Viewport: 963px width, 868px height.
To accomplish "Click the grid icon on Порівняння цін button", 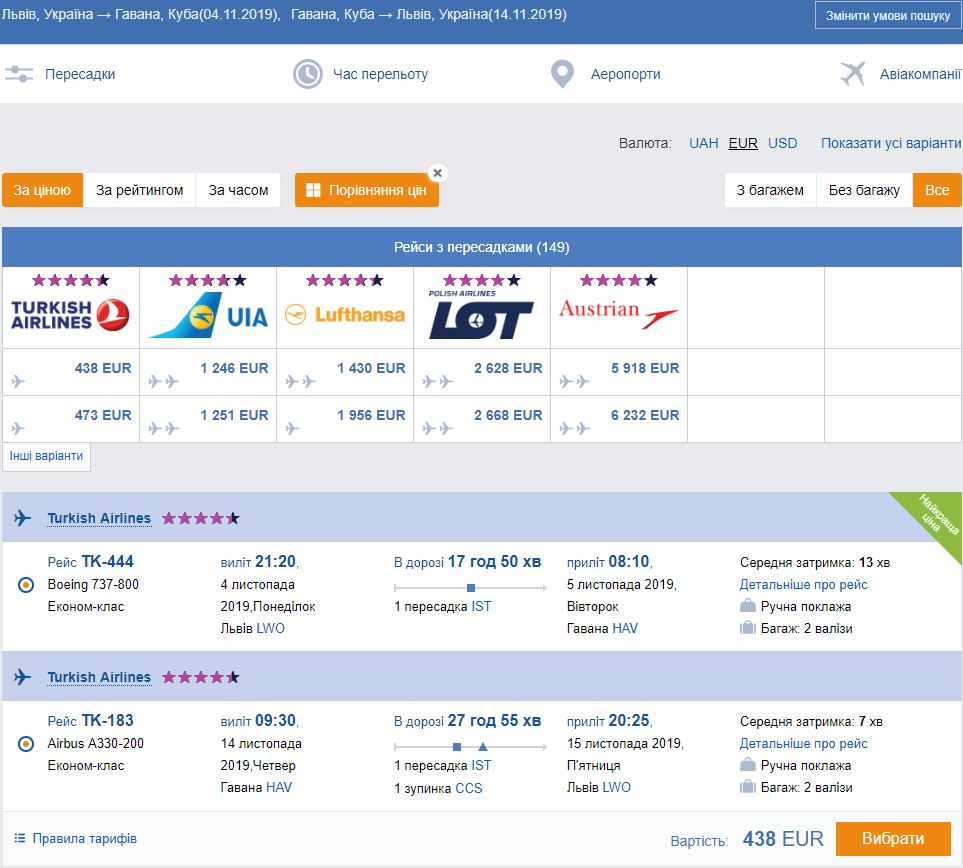I will click(x=313, y=190).
